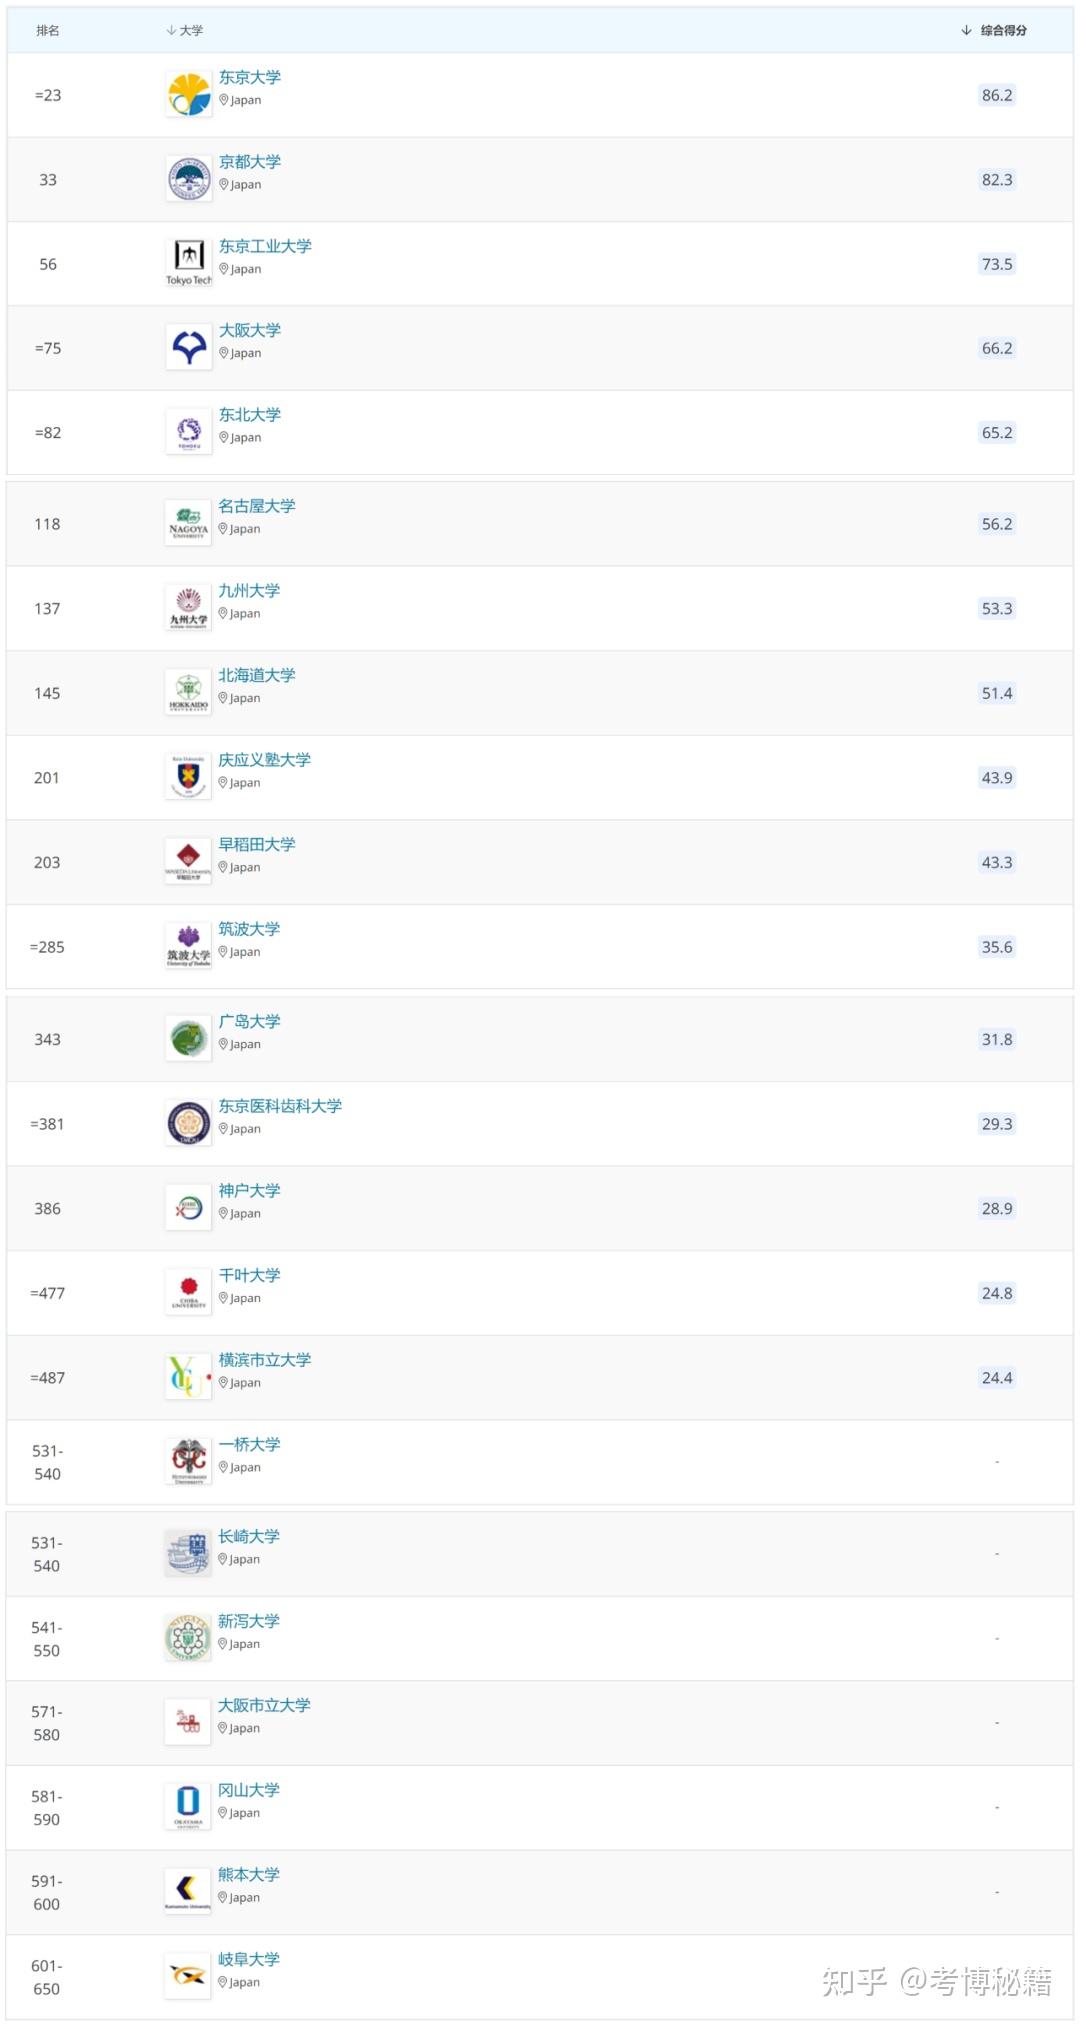Click the 大阪大学 blue logo
Viewport: 1080px width, 2026px height.
pyautogui.click(x=188, y=348)
